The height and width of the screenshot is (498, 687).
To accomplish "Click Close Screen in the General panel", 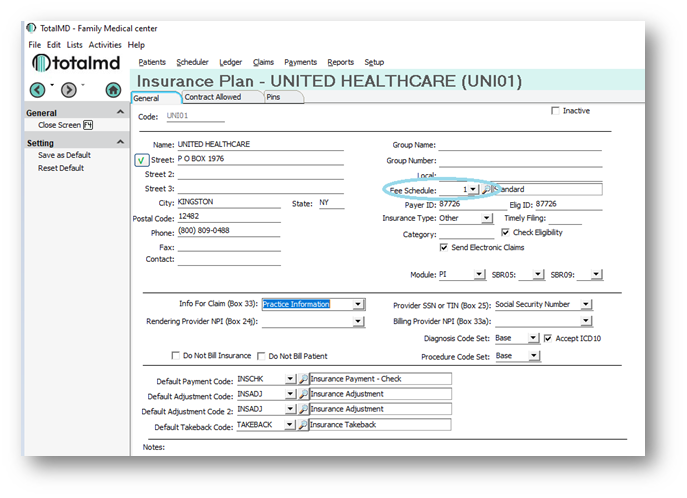I will click(x=60, y=126).
